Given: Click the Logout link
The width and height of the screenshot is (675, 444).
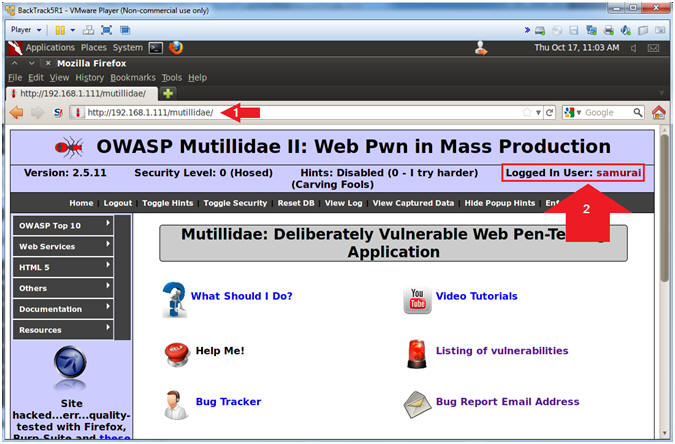Looking at the screenshot, I should pyautogui.click(x=118, y=203).
